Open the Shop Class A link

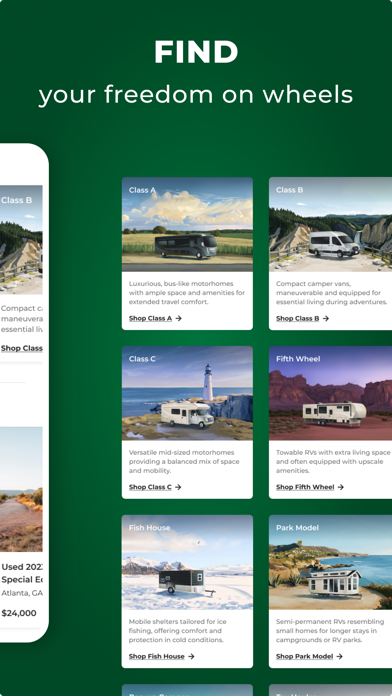(x=150, y=318)
